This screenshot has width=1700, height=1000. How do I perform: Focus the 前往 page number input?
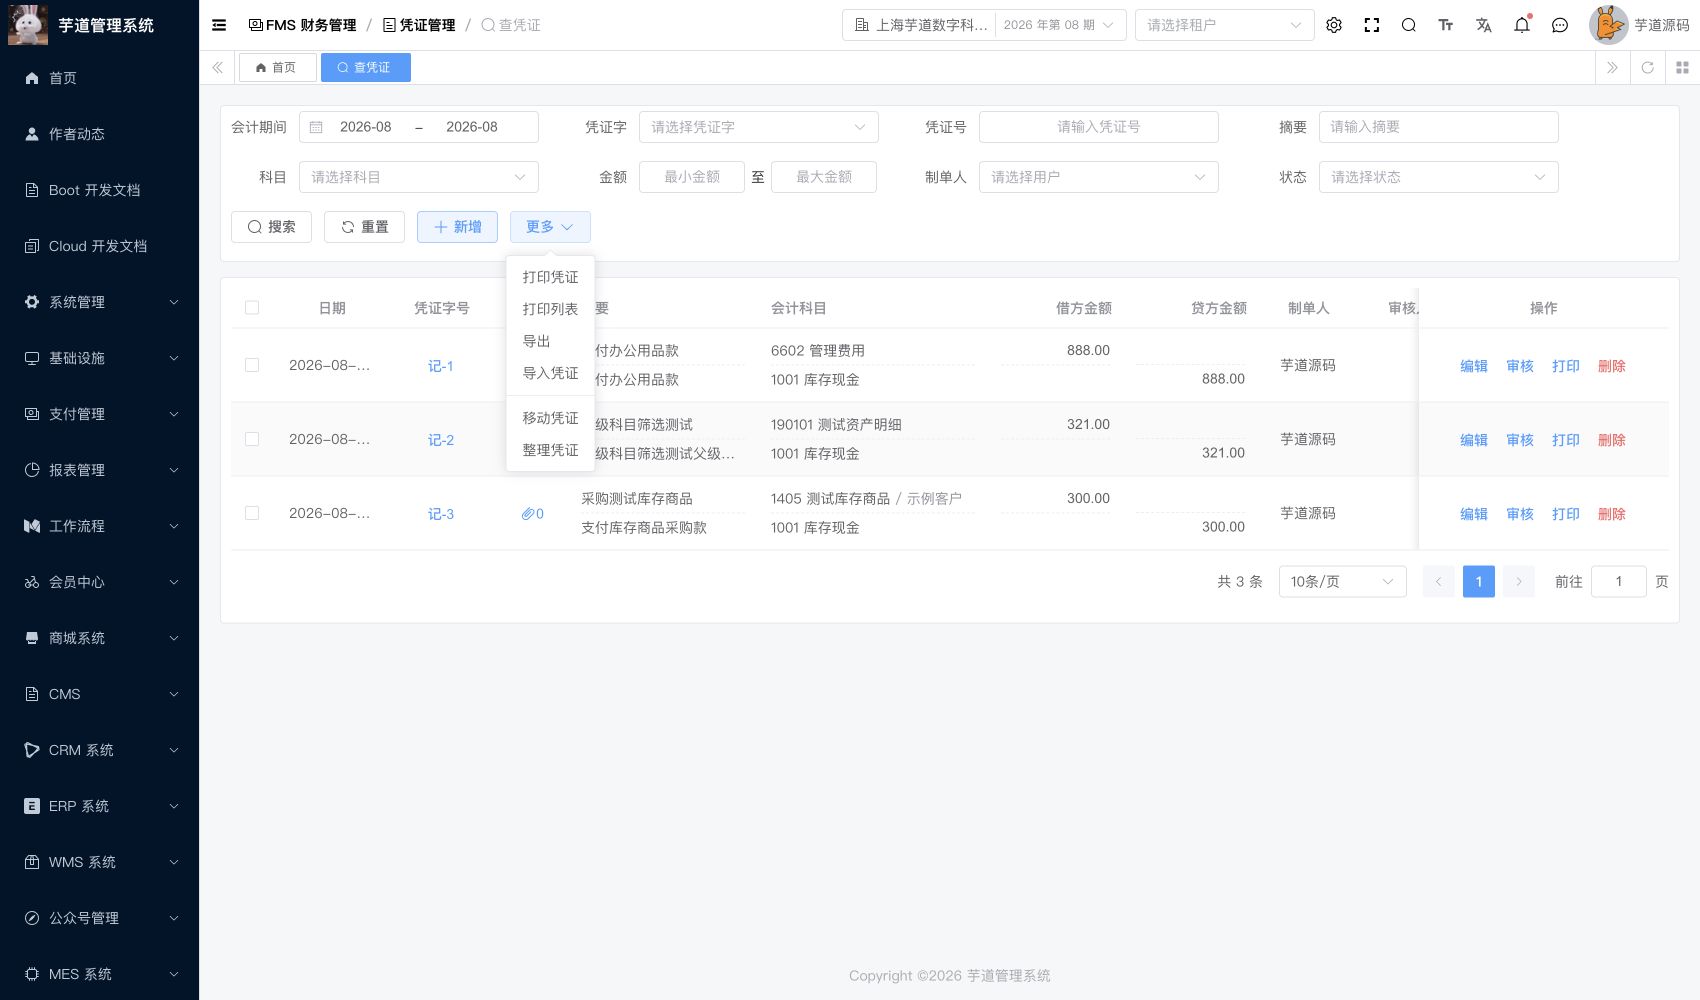tap(1619, 582)
